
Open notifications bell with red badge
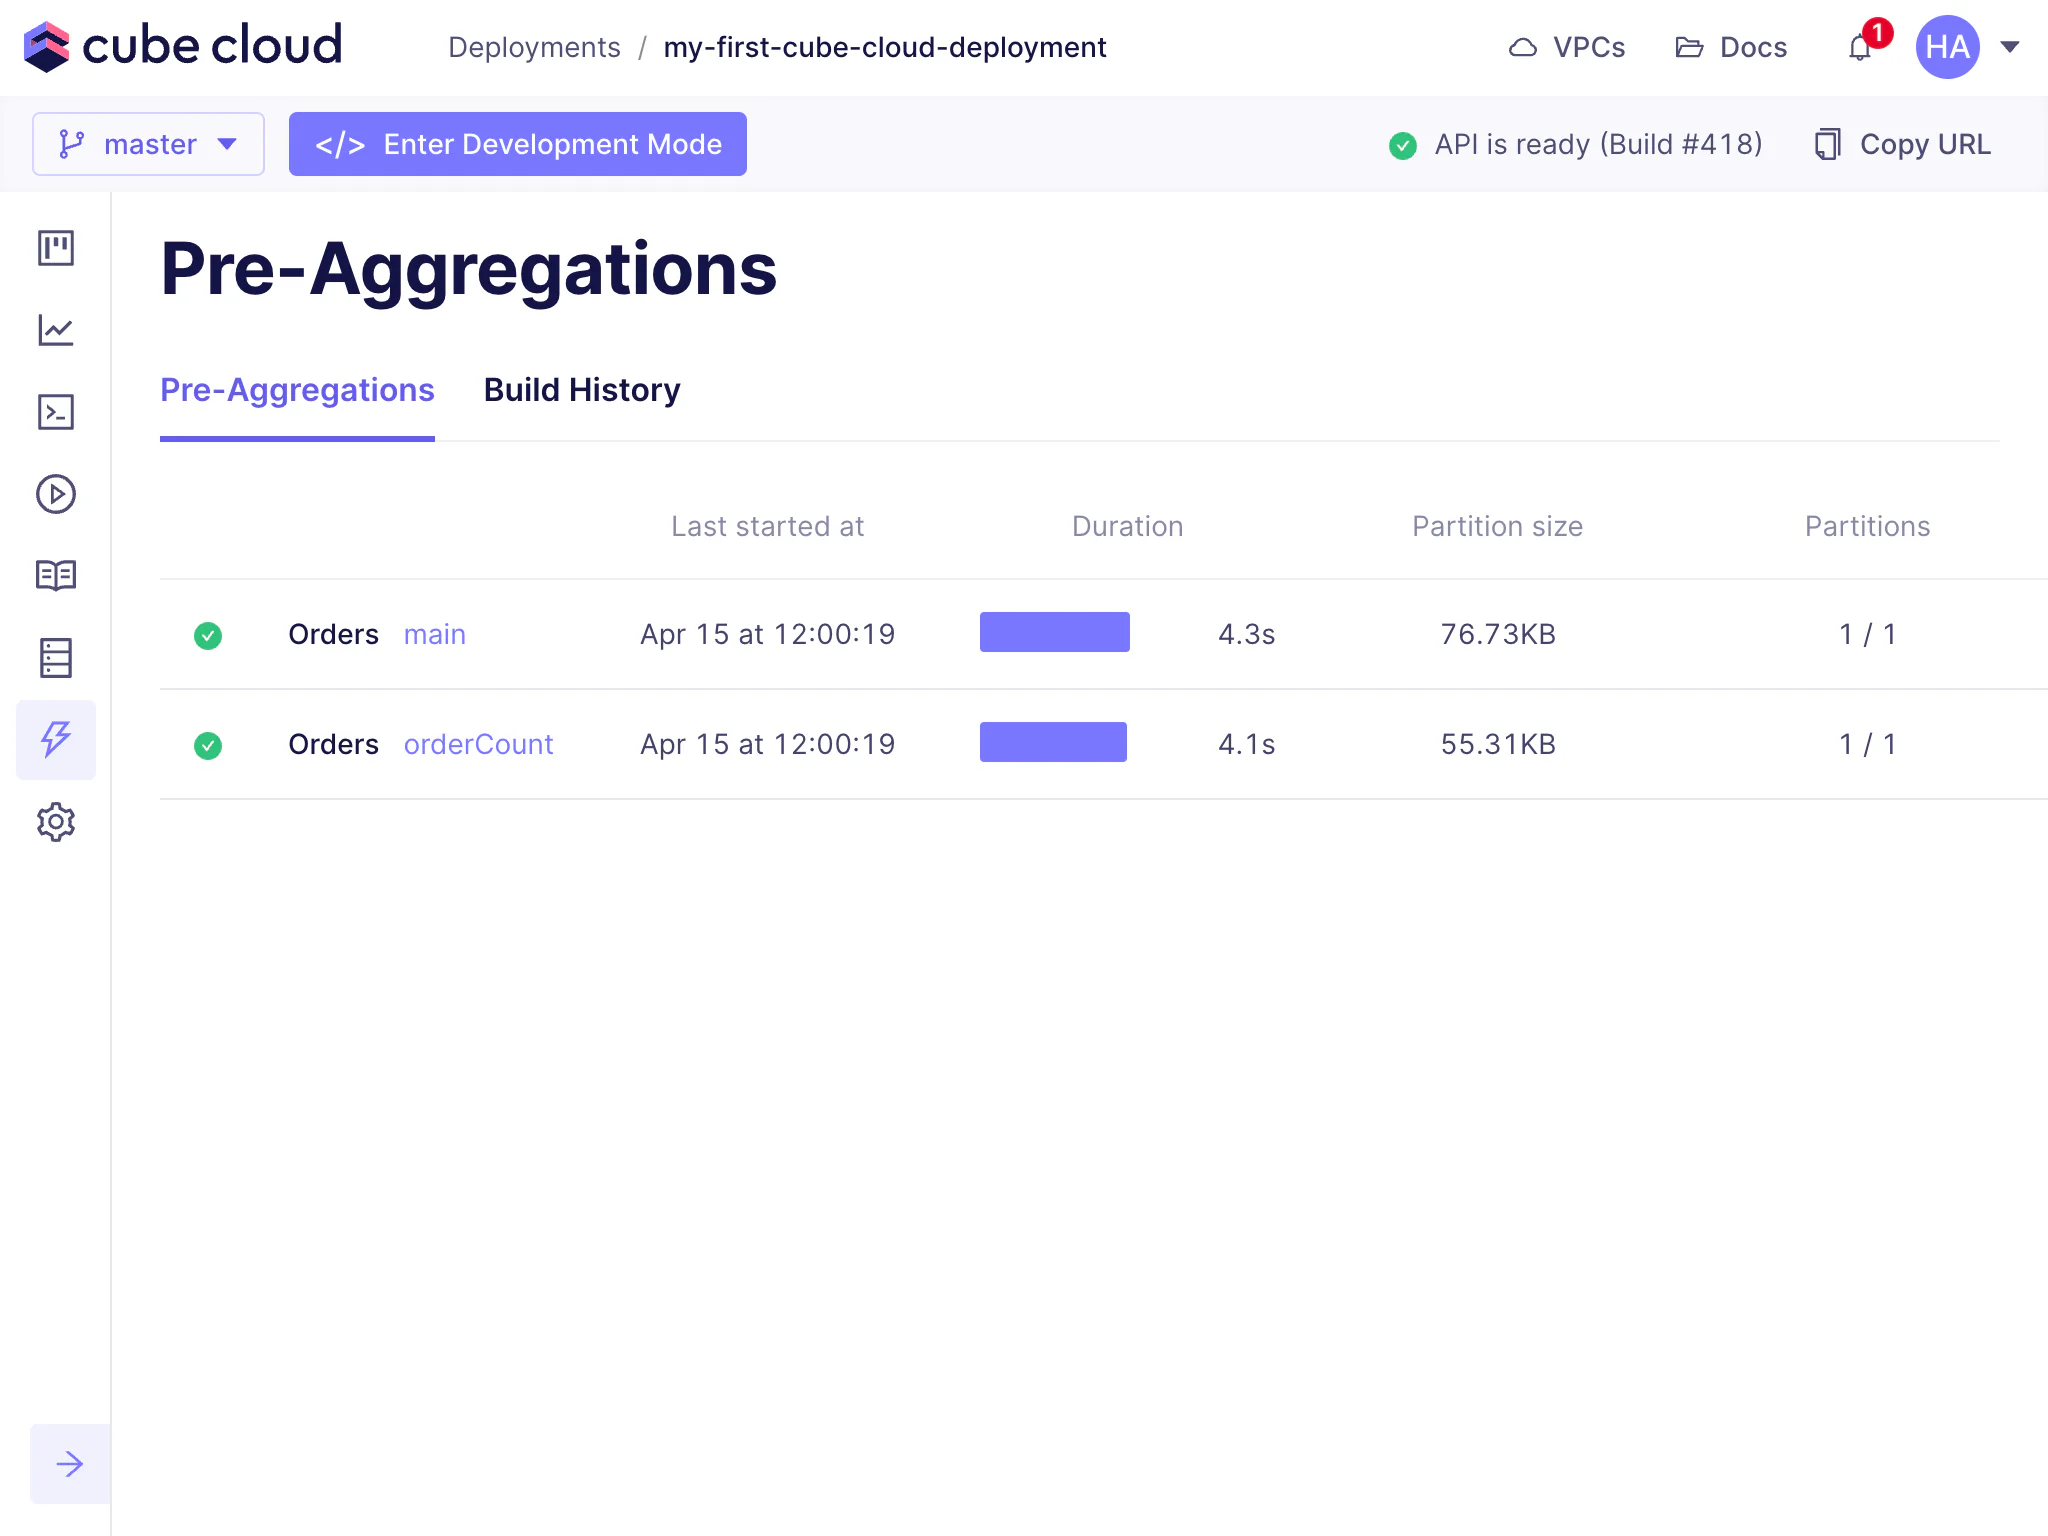pyautogui.click(x=1860, y=47)
